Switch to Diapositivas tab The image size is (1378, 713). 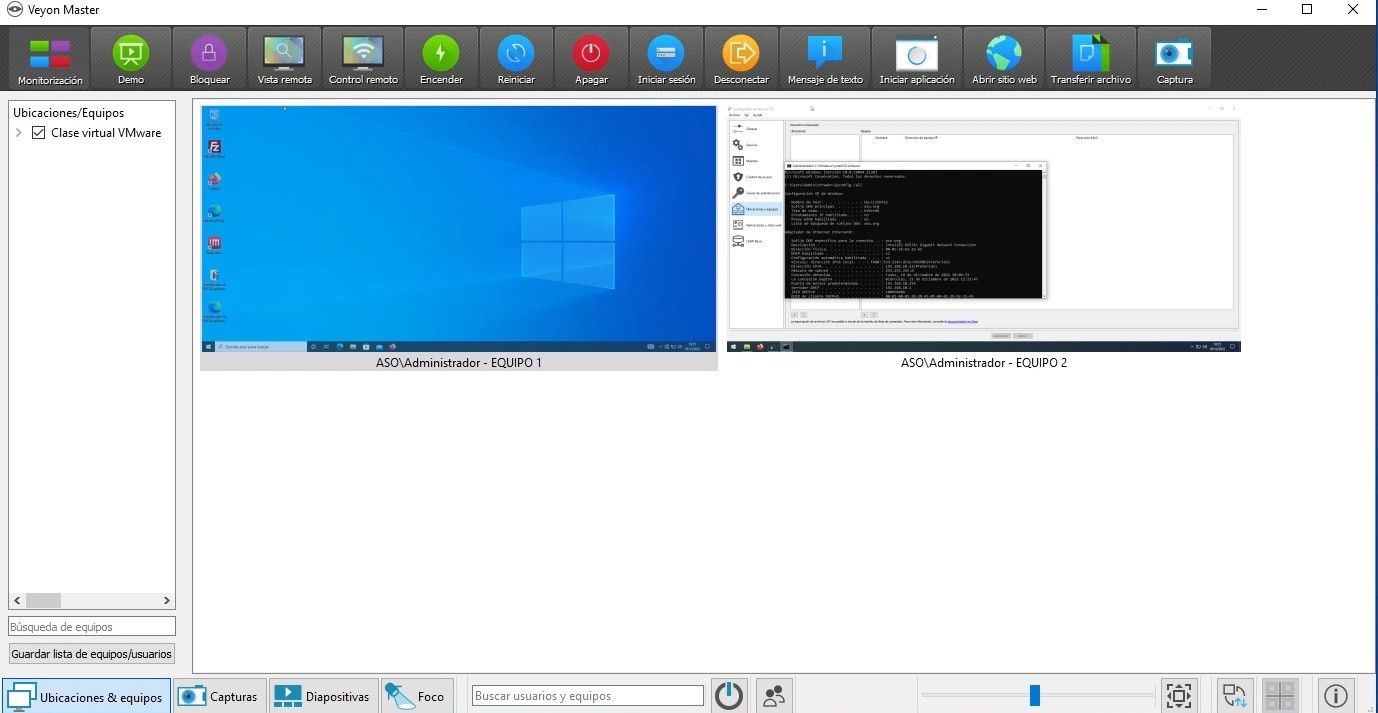tap(322, 696)
